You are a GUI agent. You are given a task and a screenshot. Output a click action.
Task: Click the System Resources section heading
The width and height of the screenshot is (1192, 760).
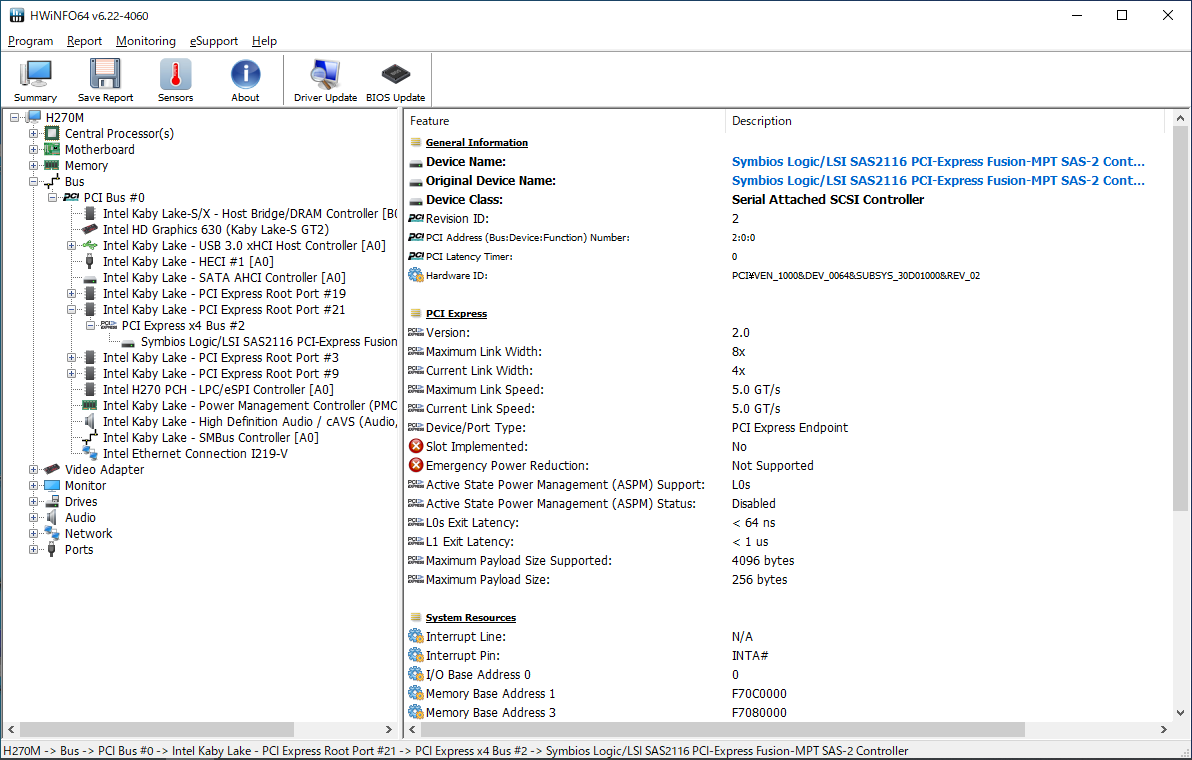pyautogui.click(x=471, y=617)
